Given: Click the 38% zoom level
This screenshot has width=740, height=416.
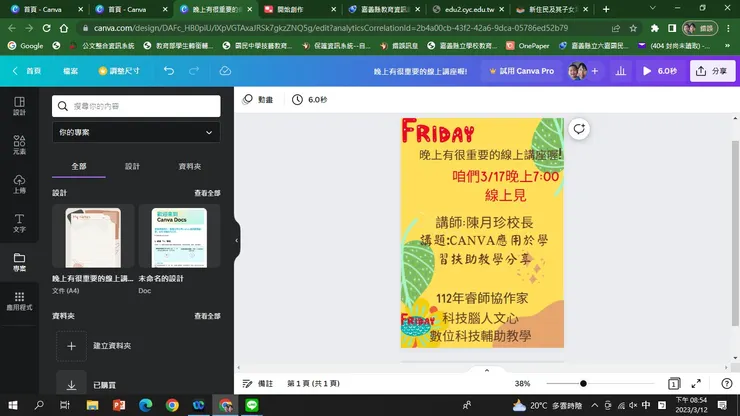Looking at the screenshot, I should click(522, 383).
